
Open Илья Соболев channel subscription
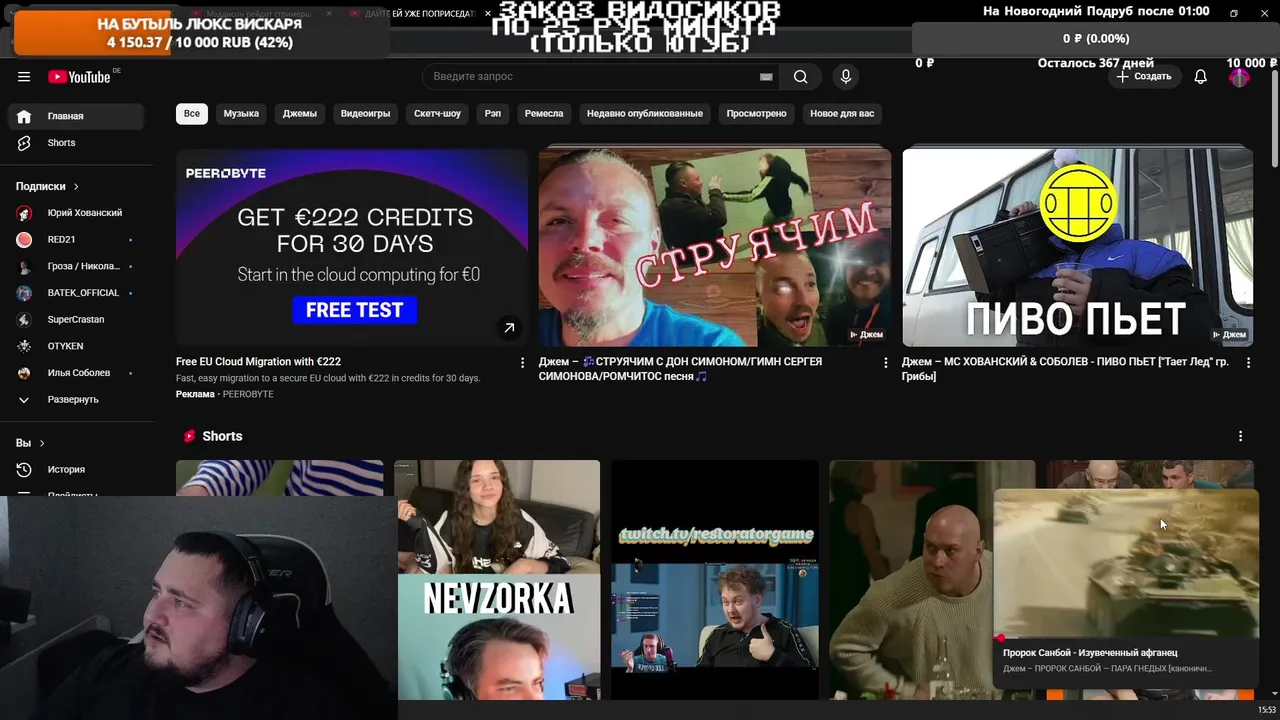[x=76, y=373]
